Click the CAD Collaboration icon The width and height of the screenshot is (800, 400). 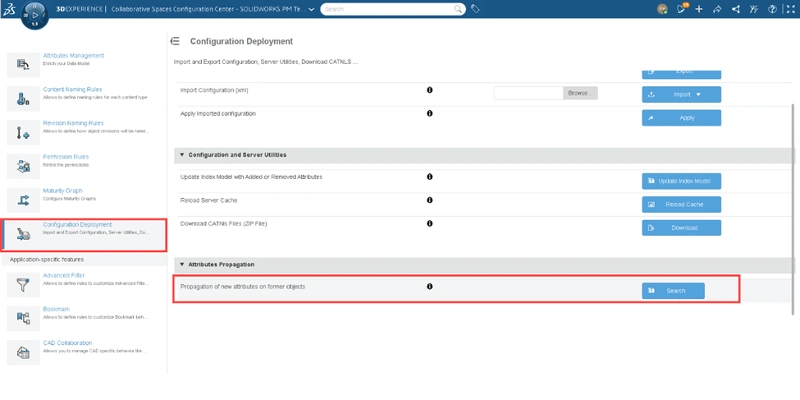click(23, 353)
